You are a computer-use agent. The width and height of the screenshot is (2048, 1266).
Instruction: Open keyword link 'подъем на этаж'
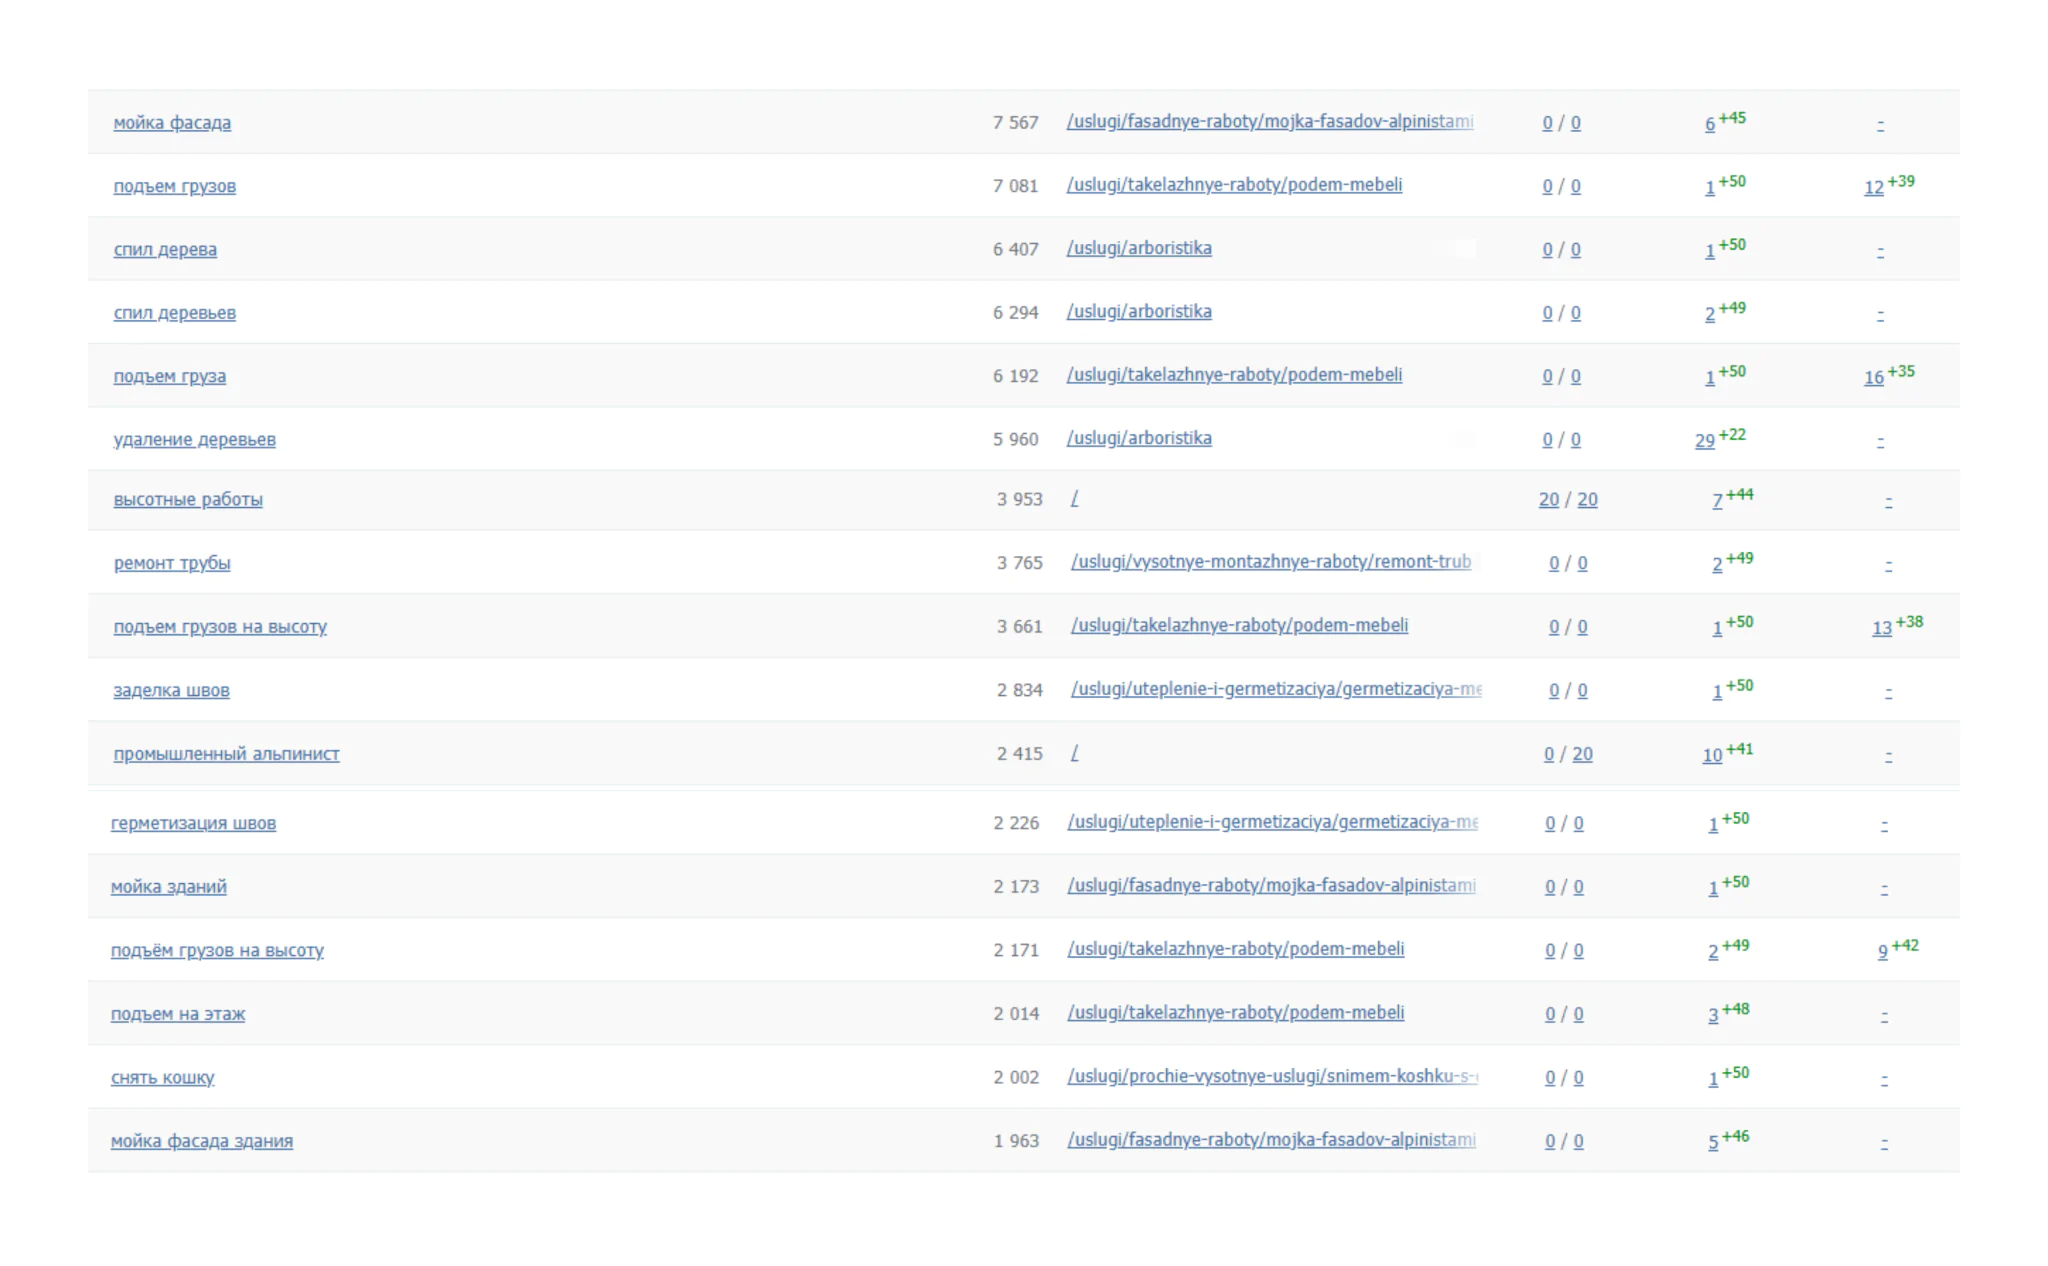[x=177, y=1014]
